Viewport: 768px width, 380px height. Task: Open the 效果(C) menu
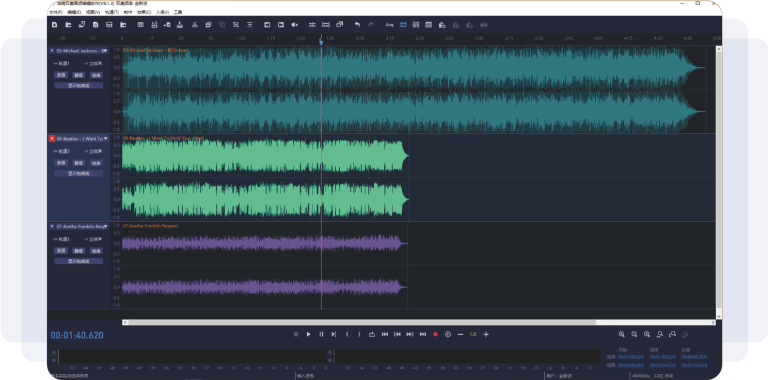[144, 11]
